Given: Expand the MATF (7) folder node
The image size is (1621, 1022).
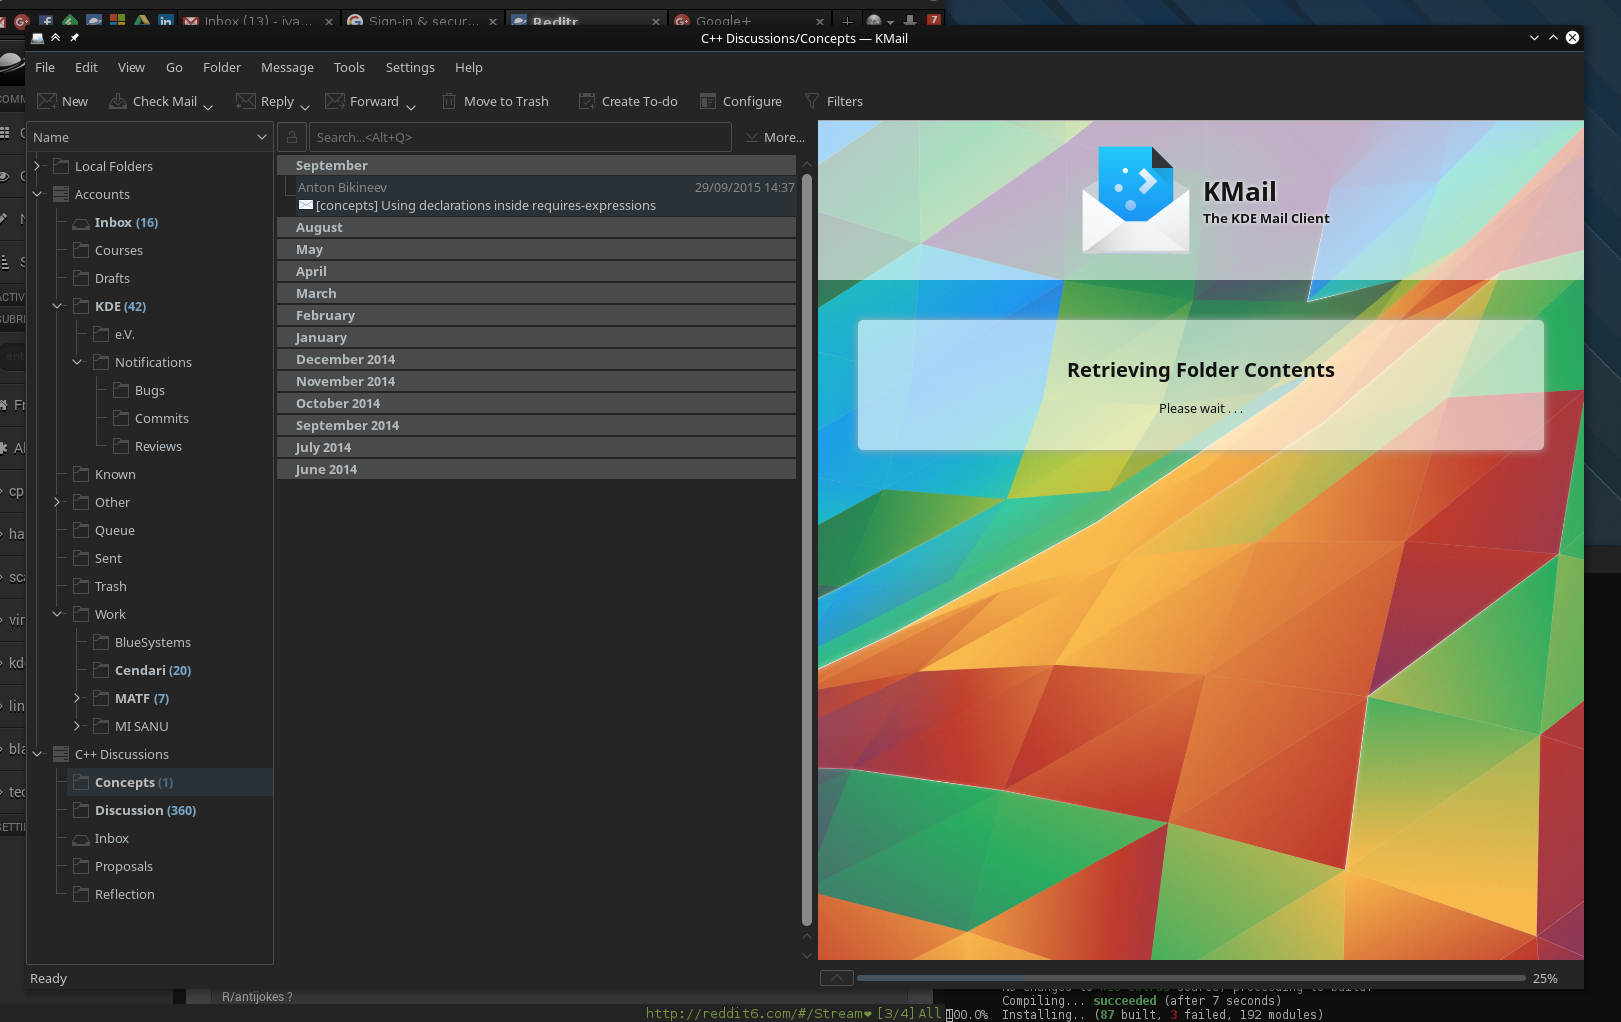Looking at the screenshot, I should pyautogui.click(x=77, y=698).
